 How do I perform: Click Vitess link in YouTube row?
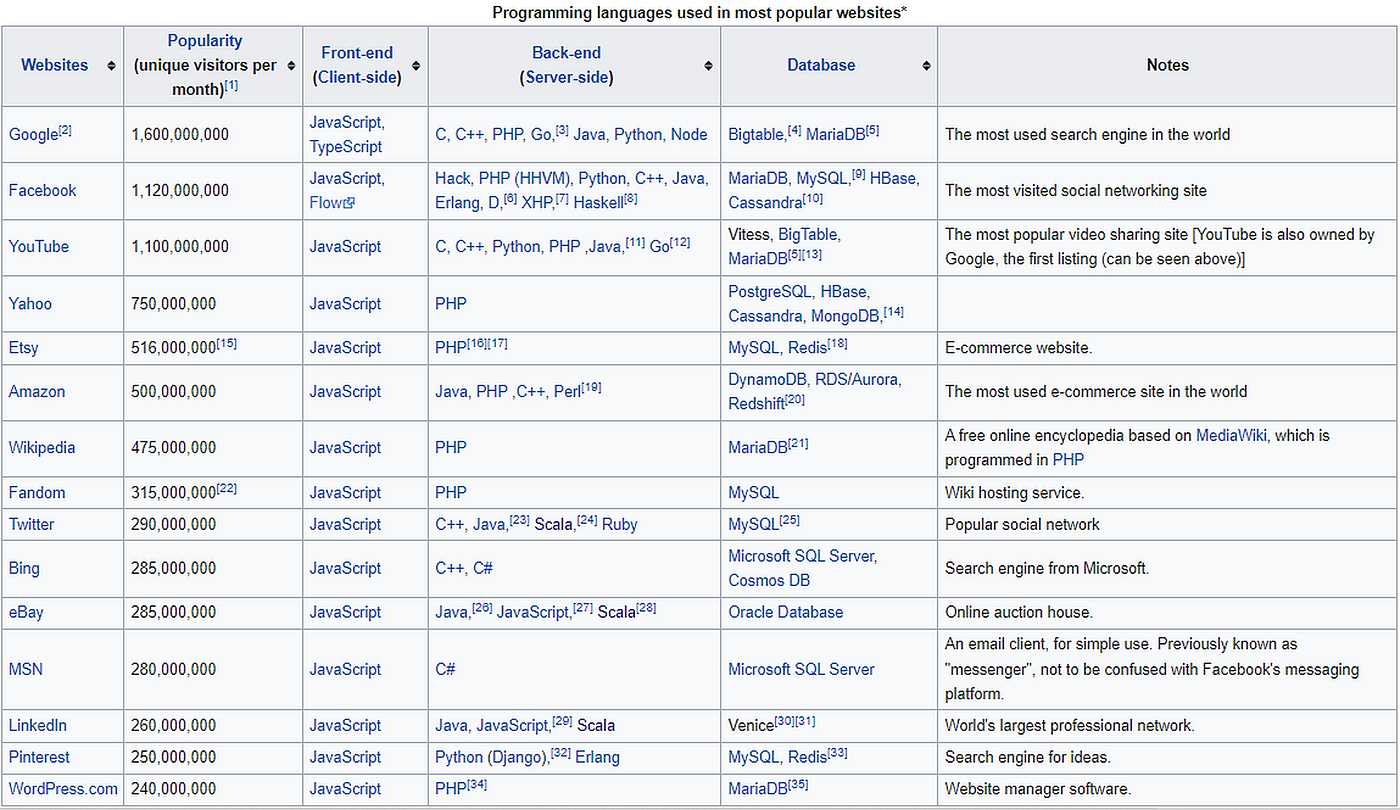749,235
